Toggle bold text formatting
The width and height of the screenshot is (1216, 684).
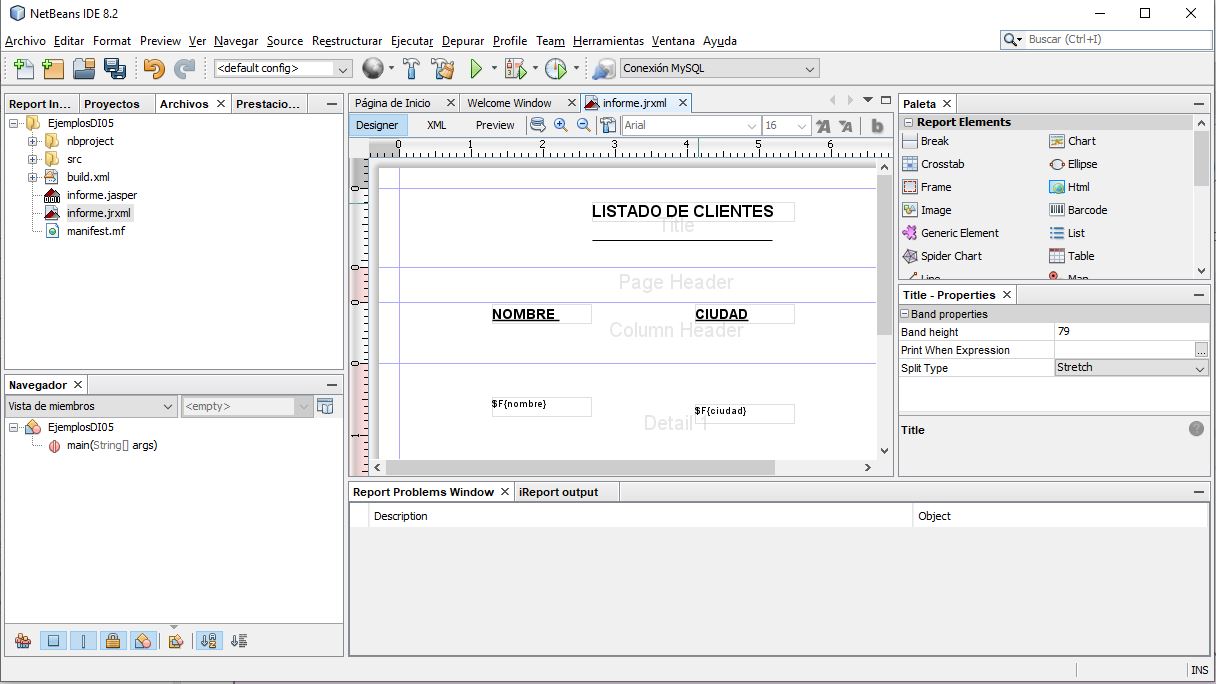click(x=877, y=126)
